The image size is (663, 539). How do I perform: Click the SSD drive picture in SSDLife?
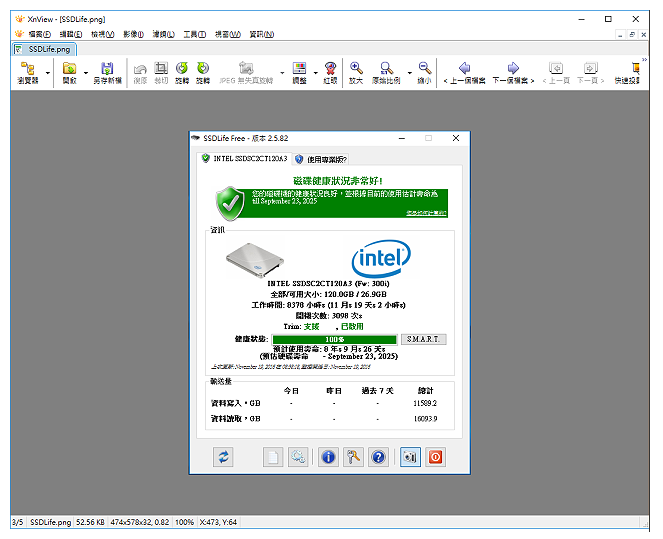pos(255,260)
